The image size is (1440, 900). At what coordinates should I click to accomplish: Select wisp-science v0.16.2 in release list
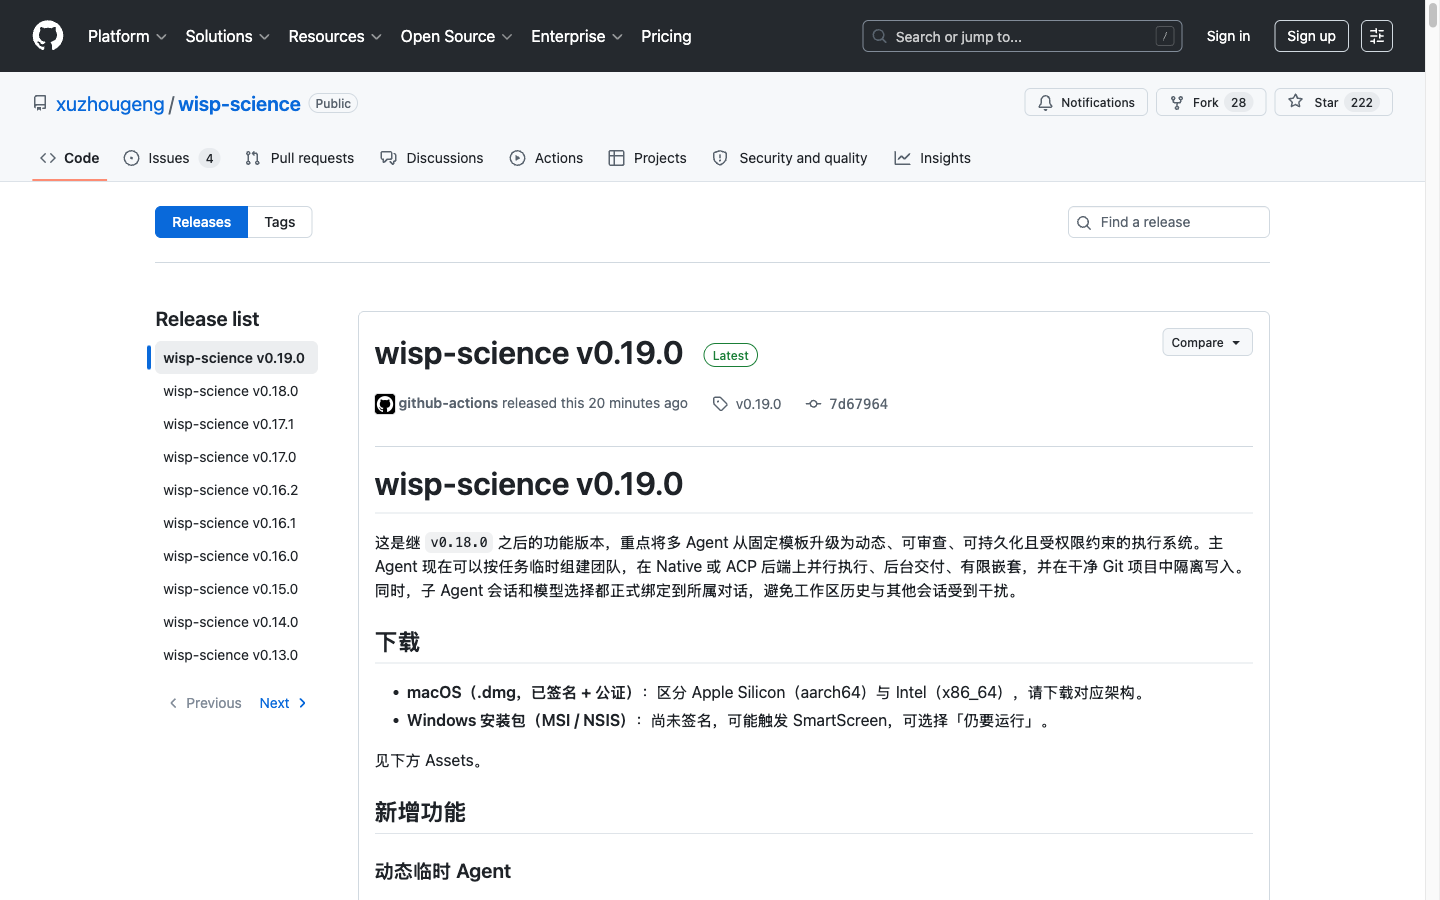point(236,490)
